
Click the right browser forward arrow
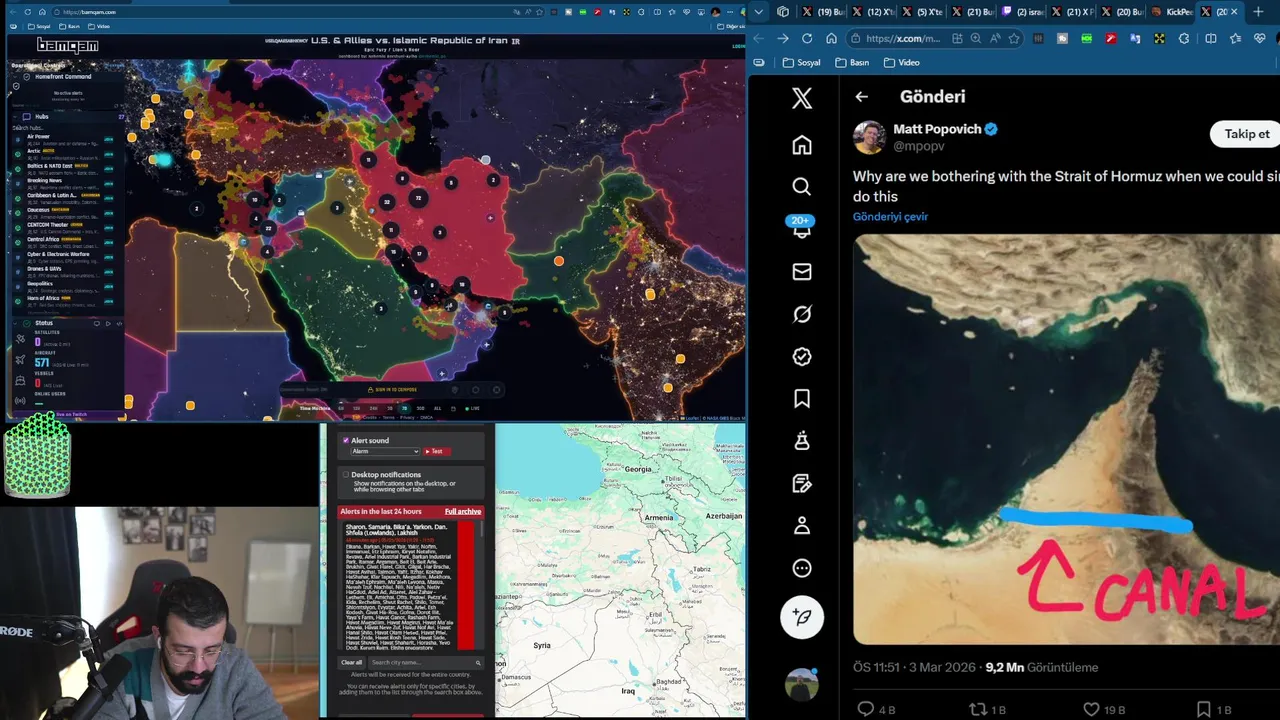click(x=782, y=38)
